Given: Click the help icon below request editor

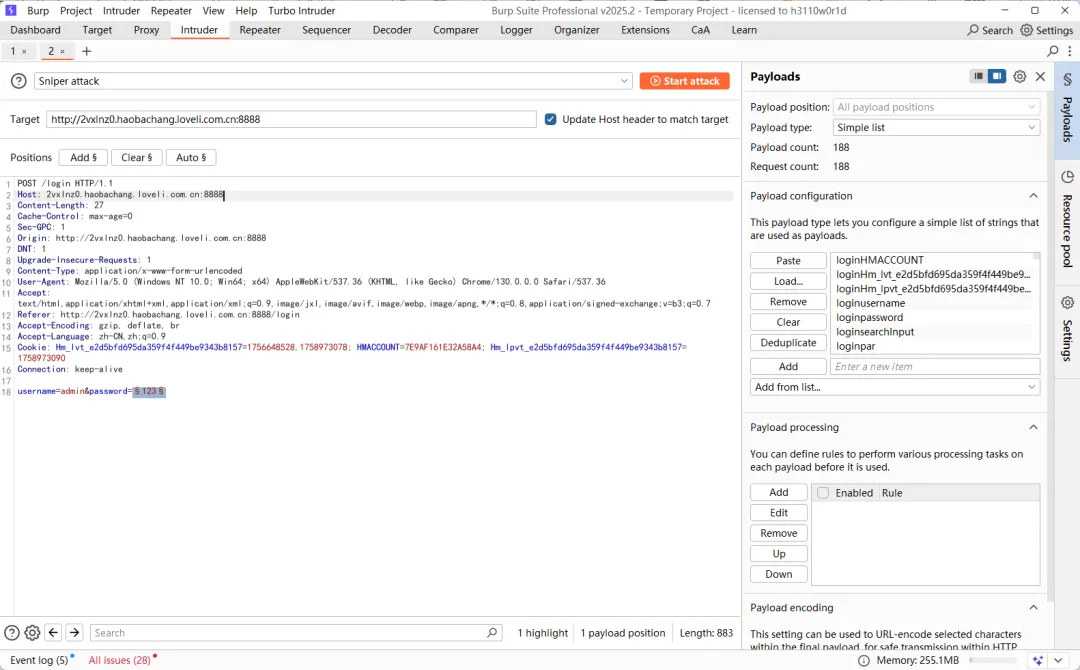Looking at the screenshot, I should (x=12, y=633).
